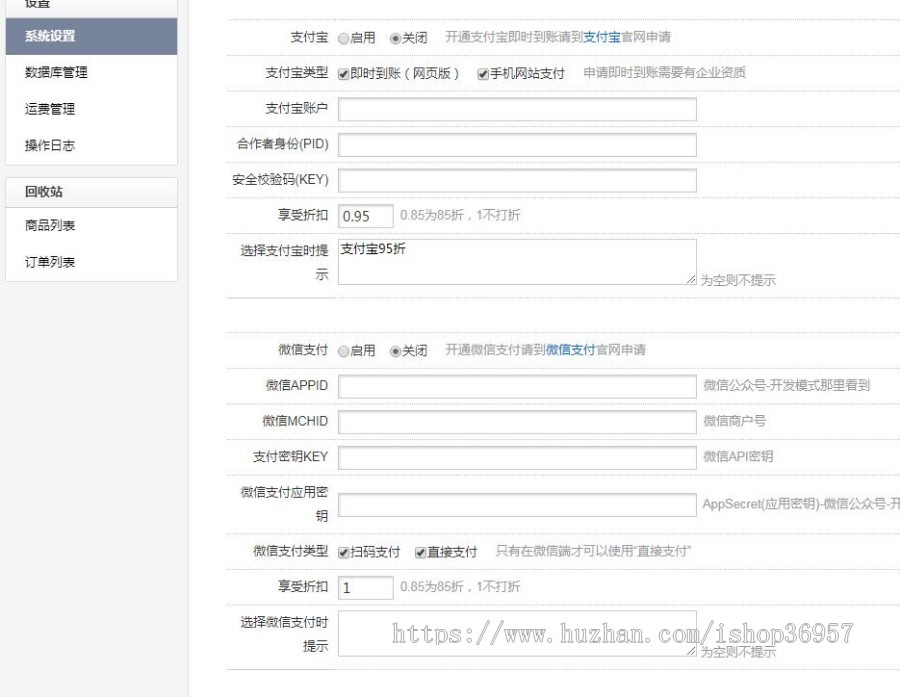The width and height of the screenshot is (900, 697).
Task: Click the 微信支付类型 field label
Action: (290, 551)
